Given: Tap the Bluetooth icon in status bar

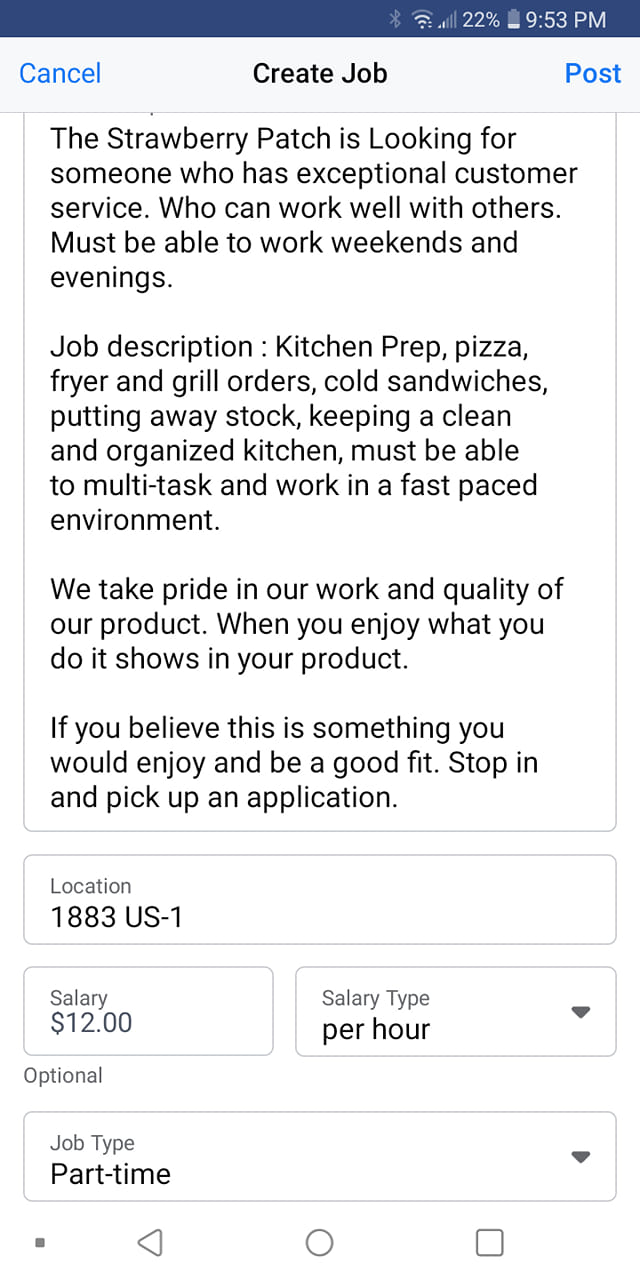Looking at the screenshot, I should (396, 19).
